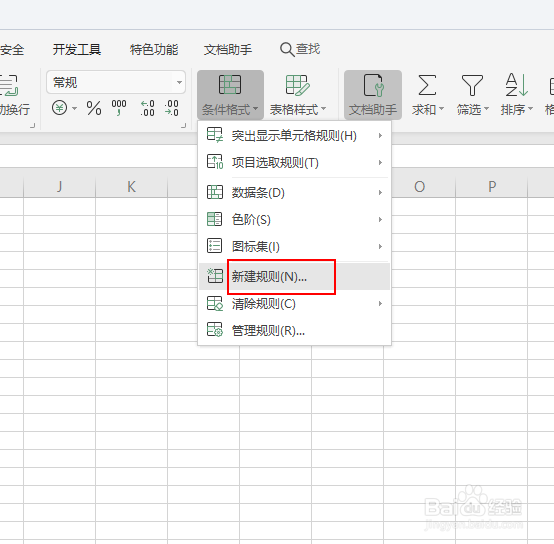Click the search magnifier icon (查找)

[x=287, y=49]
